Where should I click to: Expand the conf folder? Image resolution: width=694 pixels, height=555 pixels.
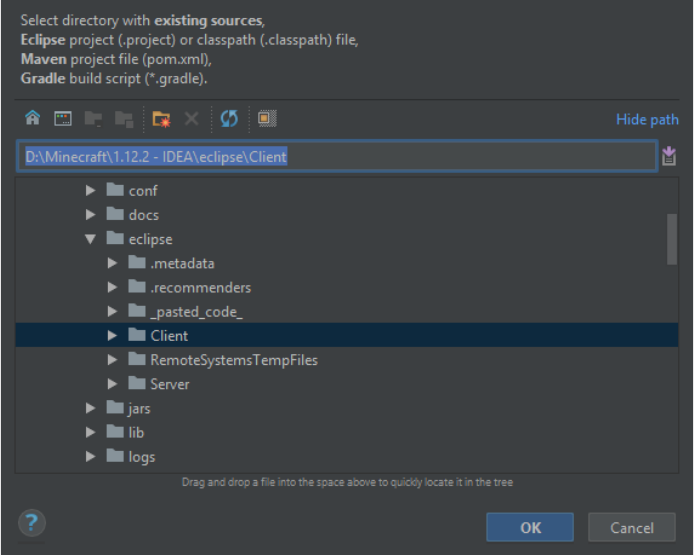coord(91,191)
